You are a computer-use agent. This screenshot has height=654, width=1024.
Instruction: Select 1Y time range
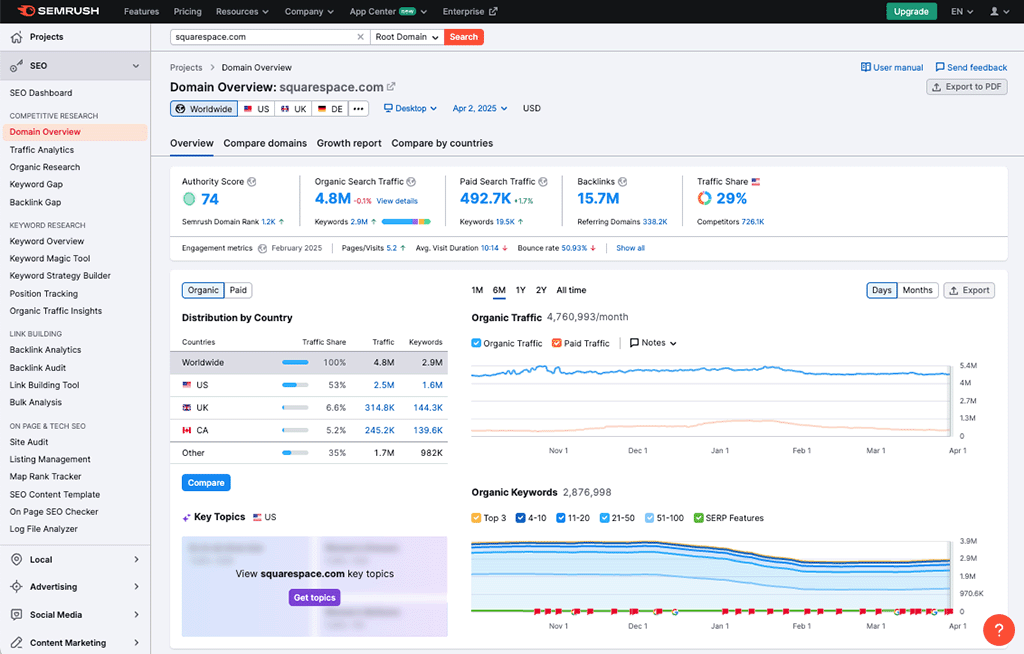[520, 290]
